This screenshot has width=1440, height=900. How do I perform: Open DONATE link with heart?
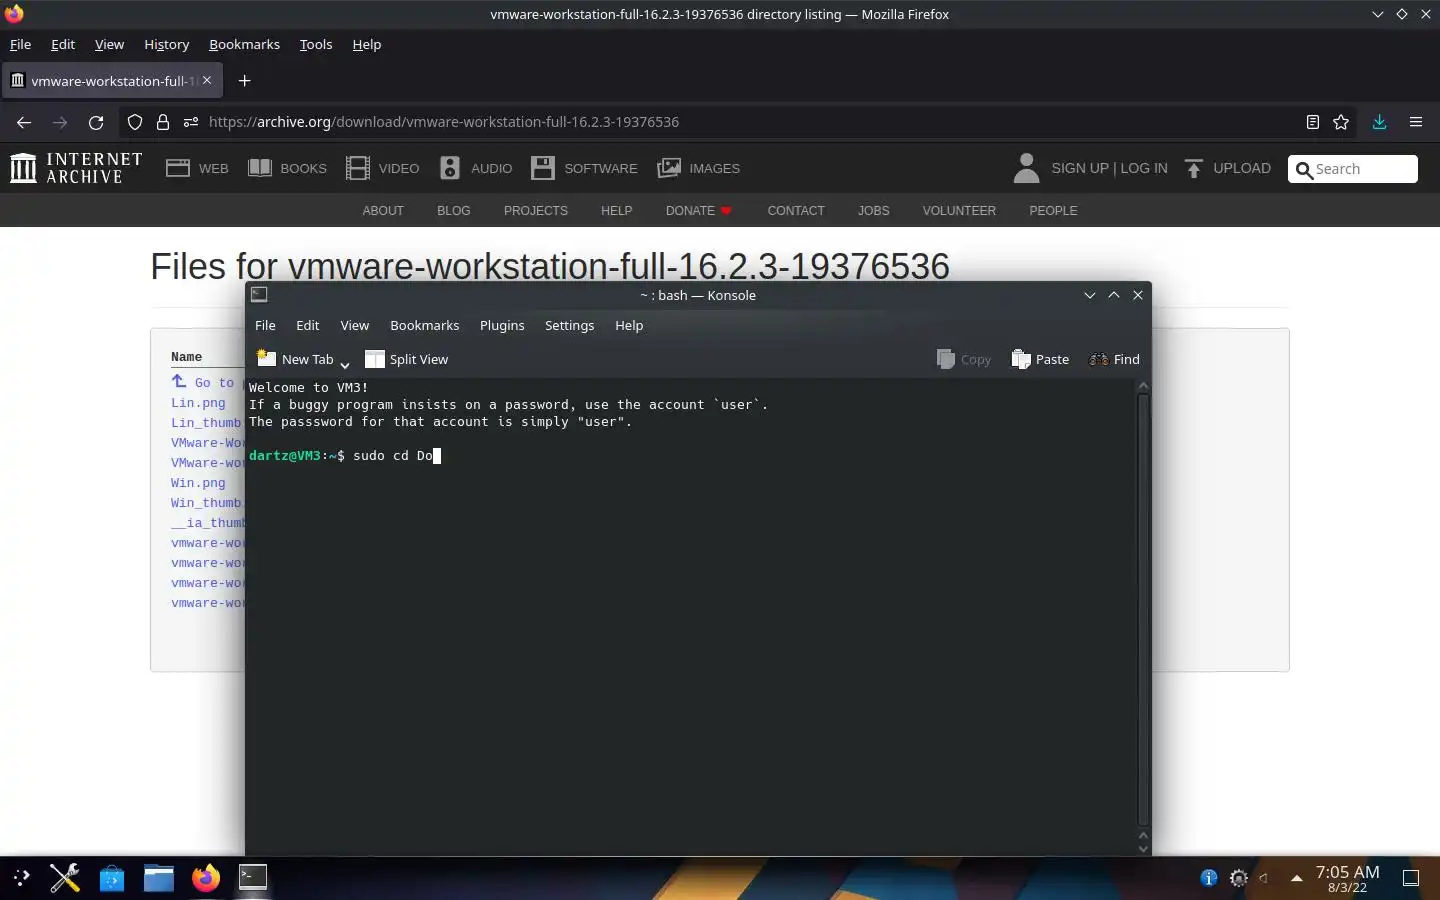click(x=699, y=211)
